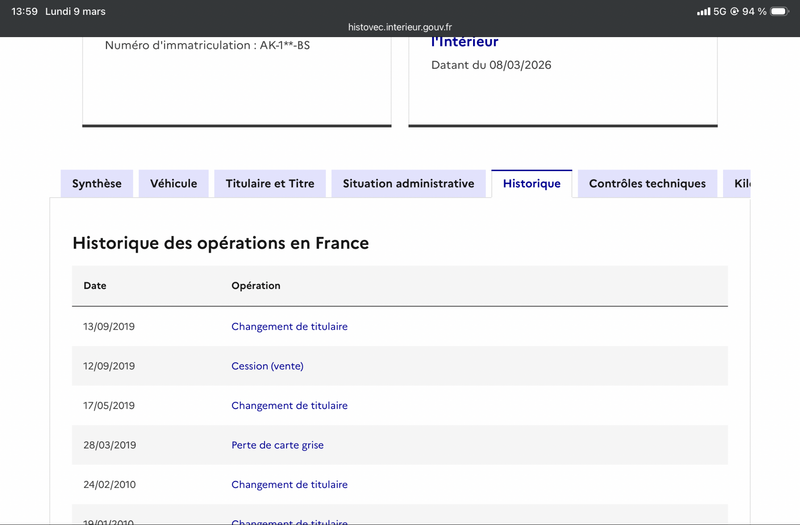Open the Situation administrative tab

(408, 184)
